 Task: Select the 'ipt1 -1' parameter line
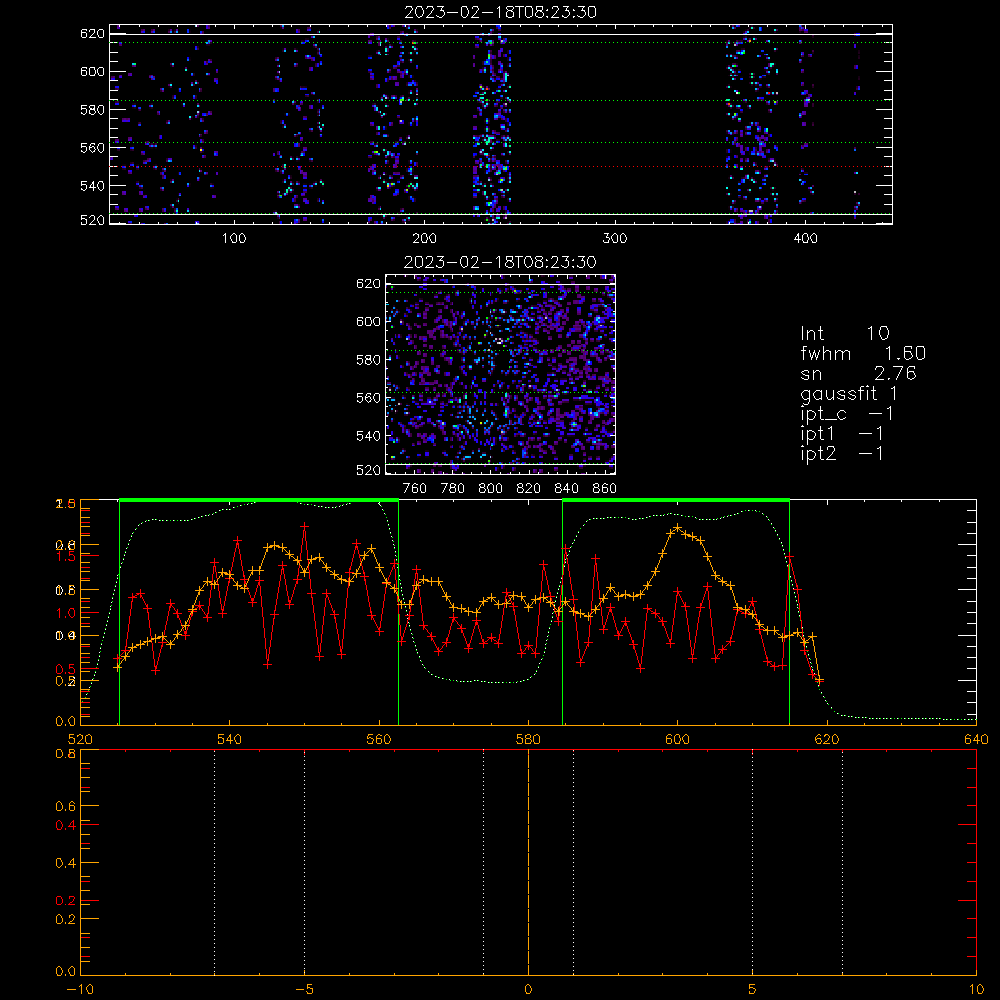[842, 434]
